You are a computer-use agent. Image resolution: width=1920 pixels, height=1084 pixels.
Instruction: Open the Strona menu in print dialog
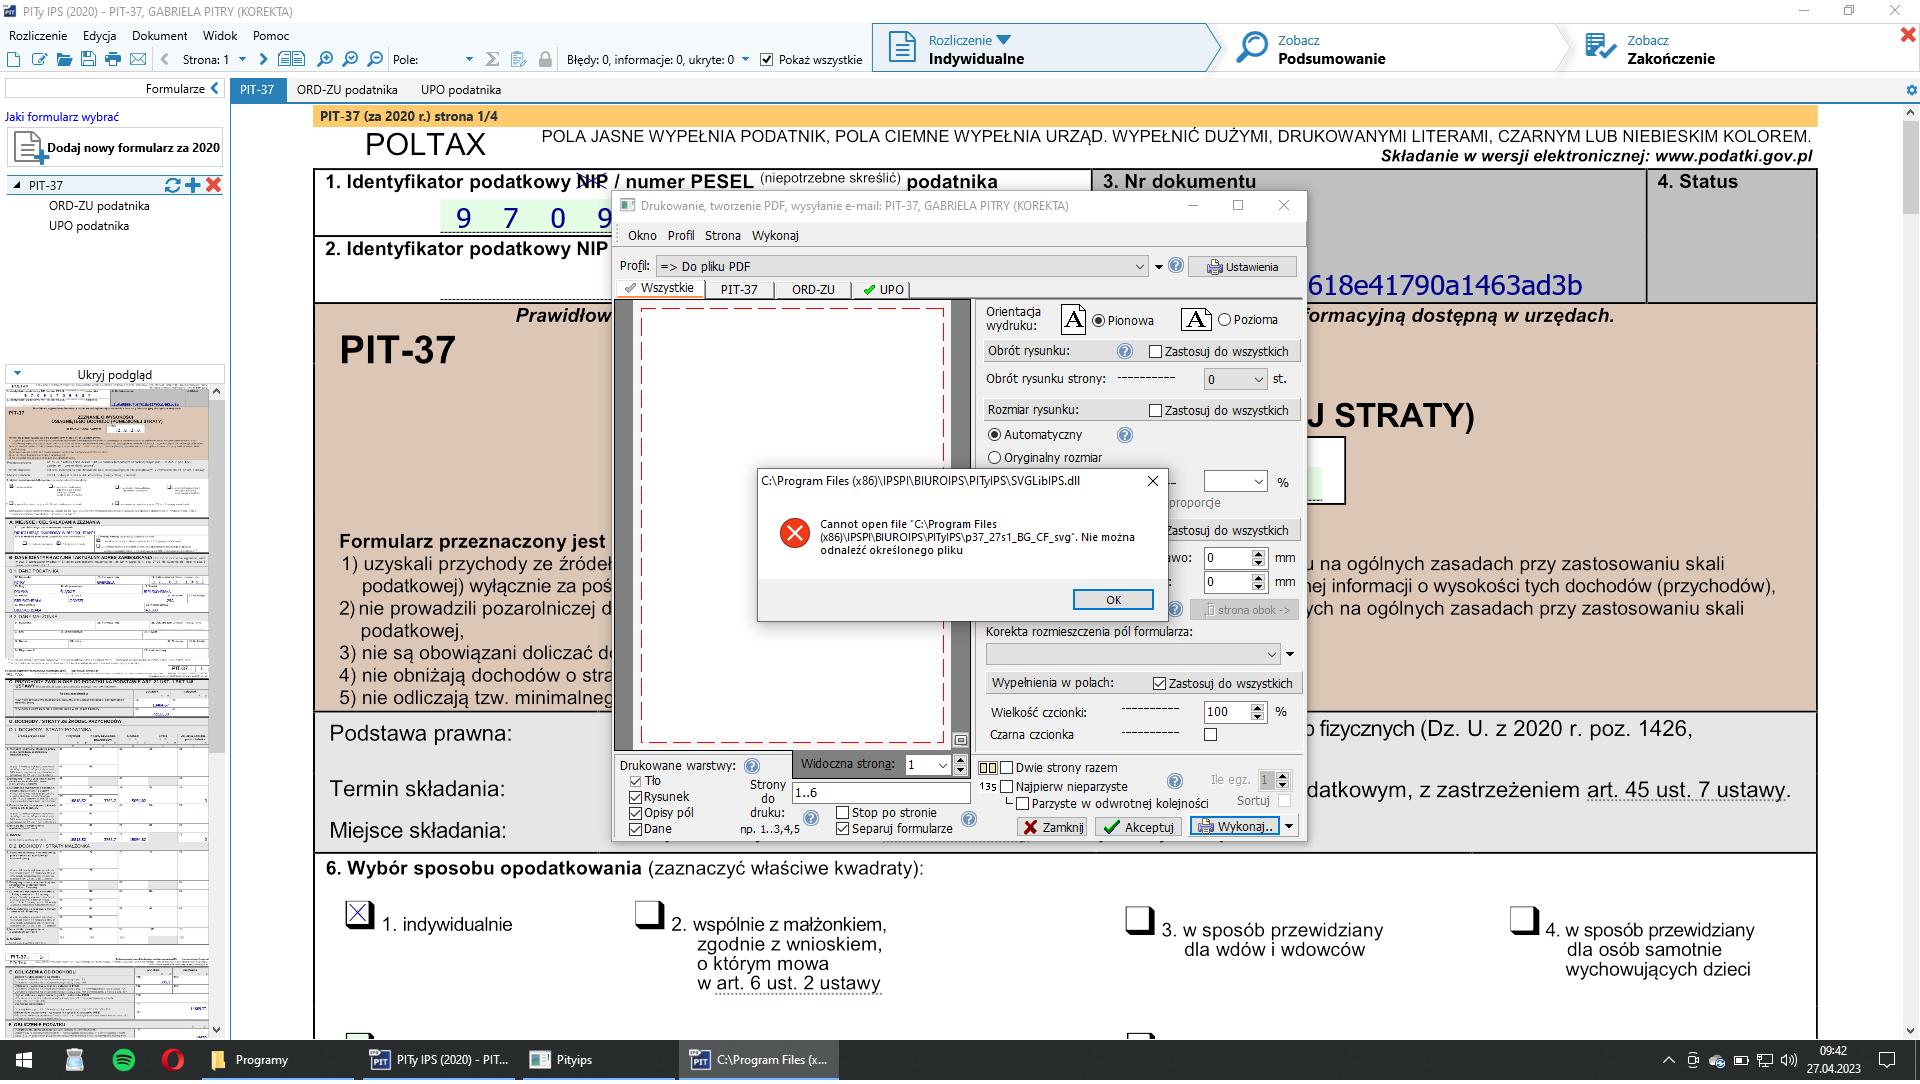pos(722,236)
